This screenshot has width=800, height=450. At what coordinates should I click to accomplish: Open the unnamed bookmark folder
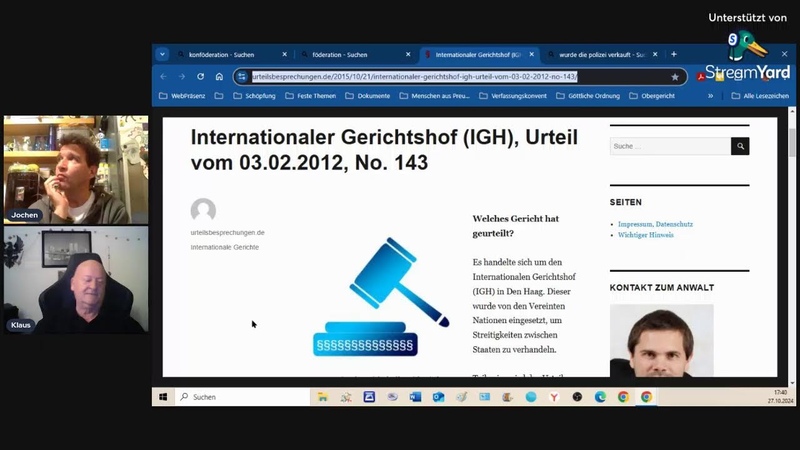219,96
